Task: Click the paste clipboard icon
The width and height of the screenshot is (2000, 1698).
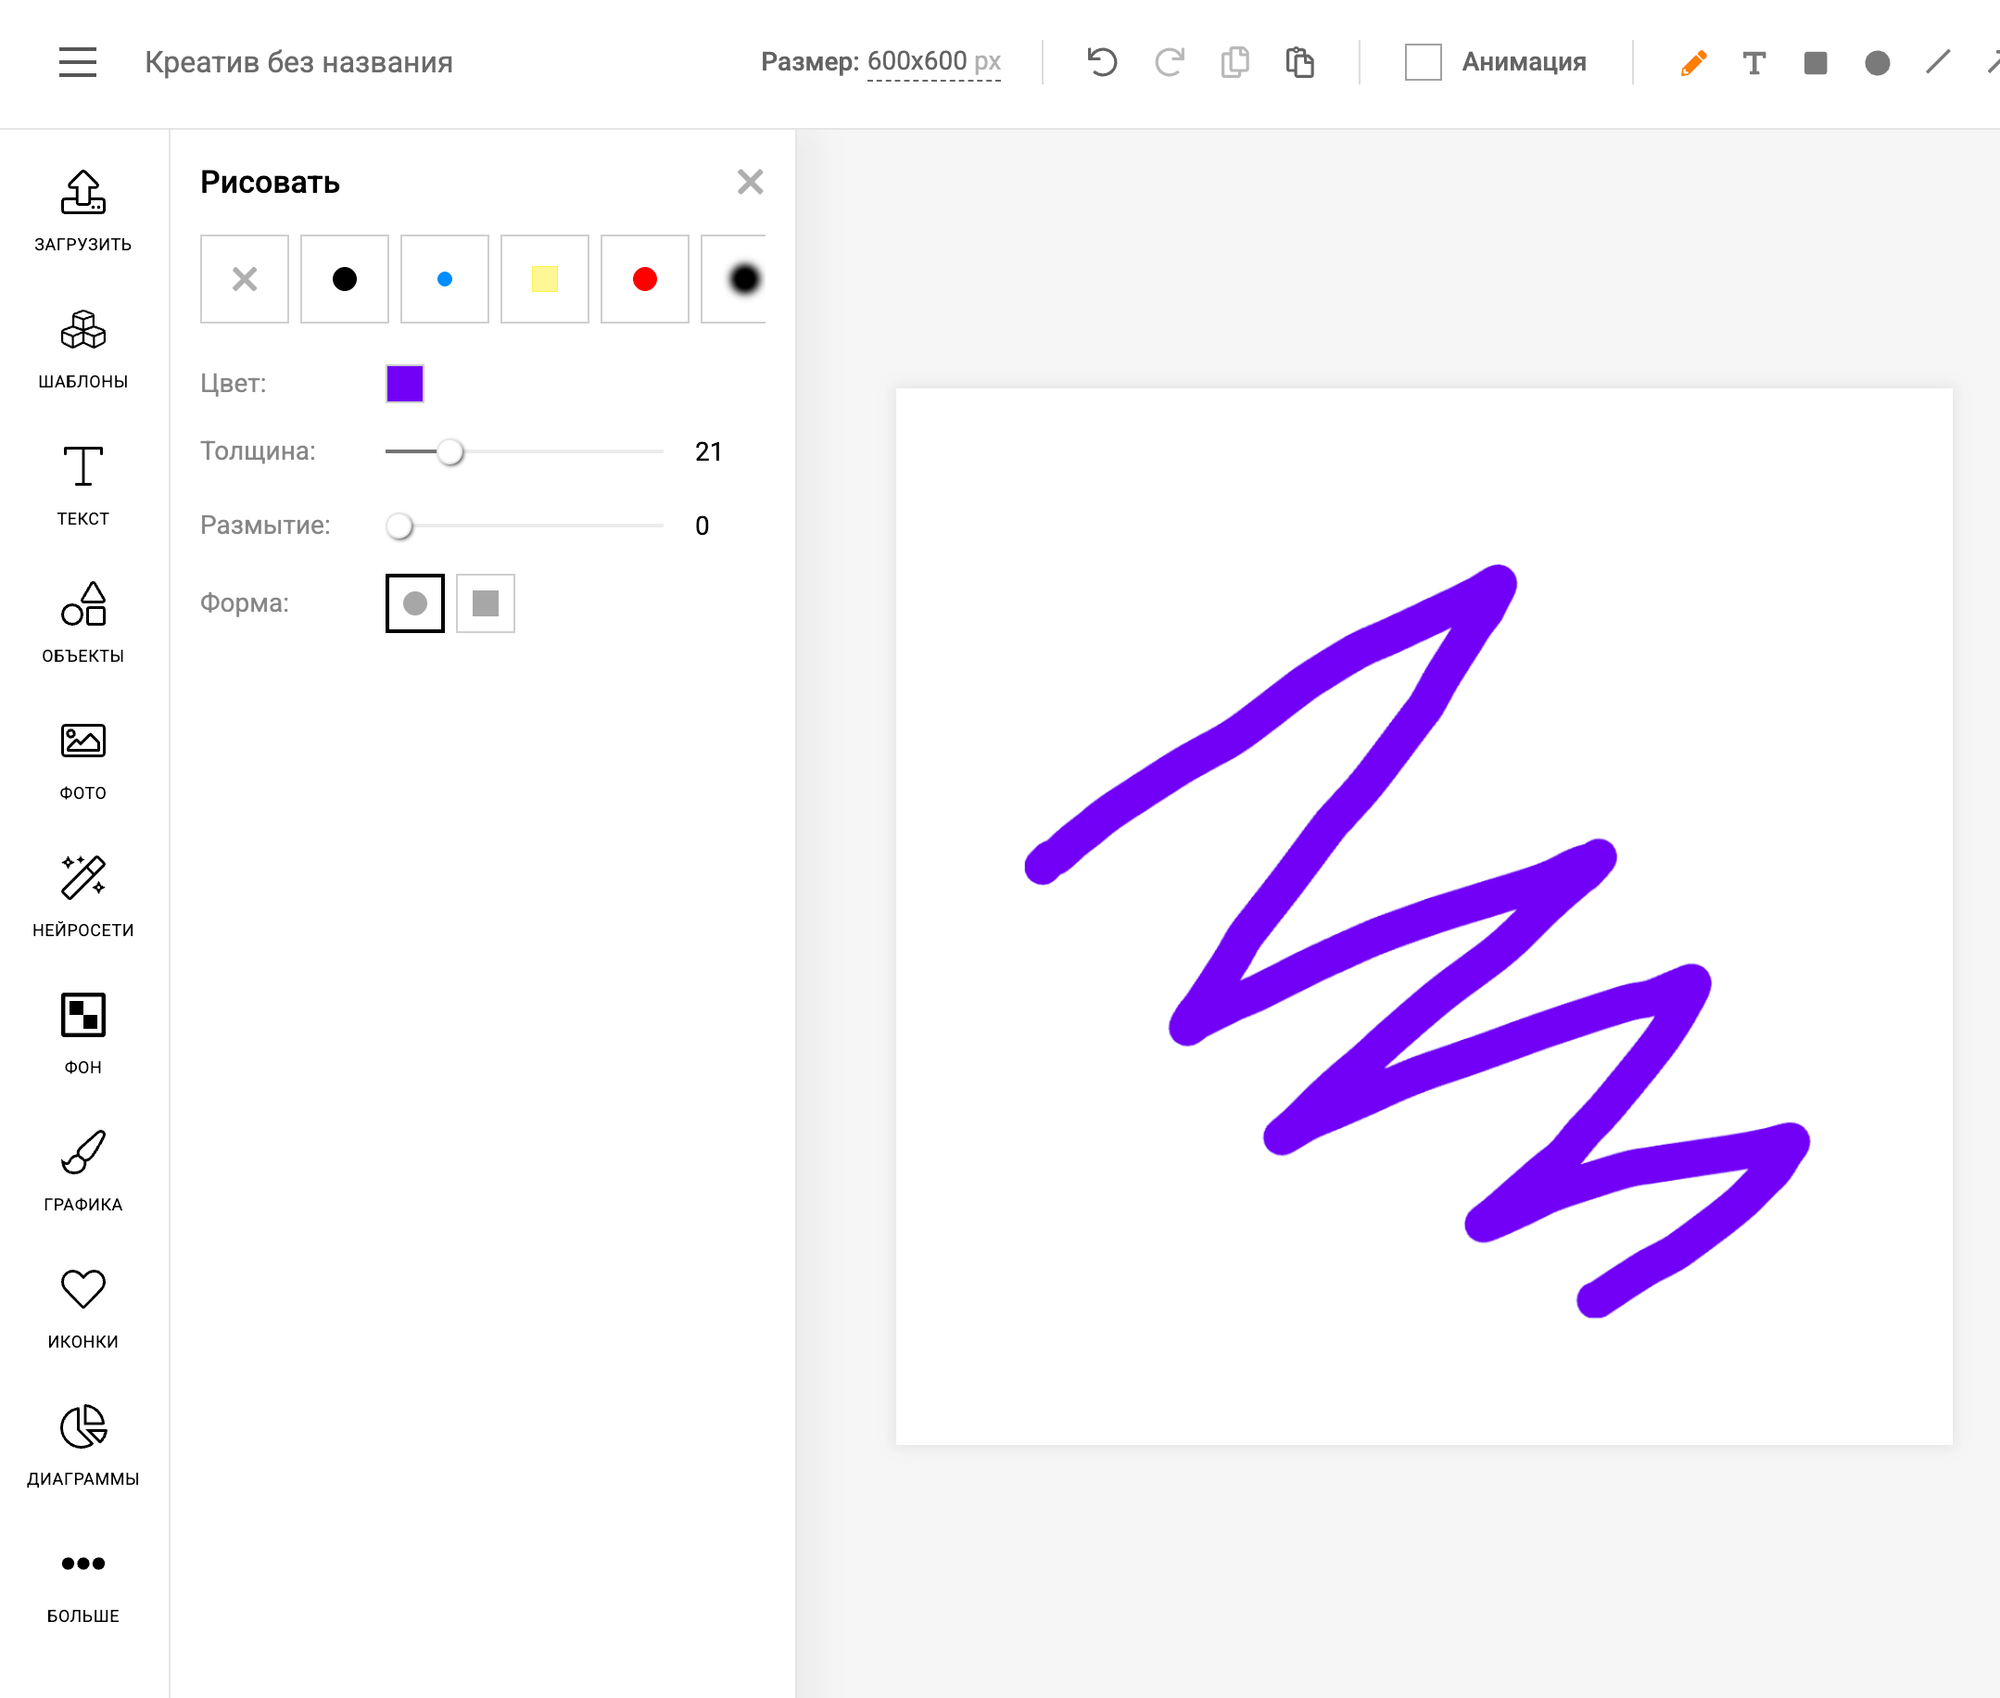Action: [1299, 62]
